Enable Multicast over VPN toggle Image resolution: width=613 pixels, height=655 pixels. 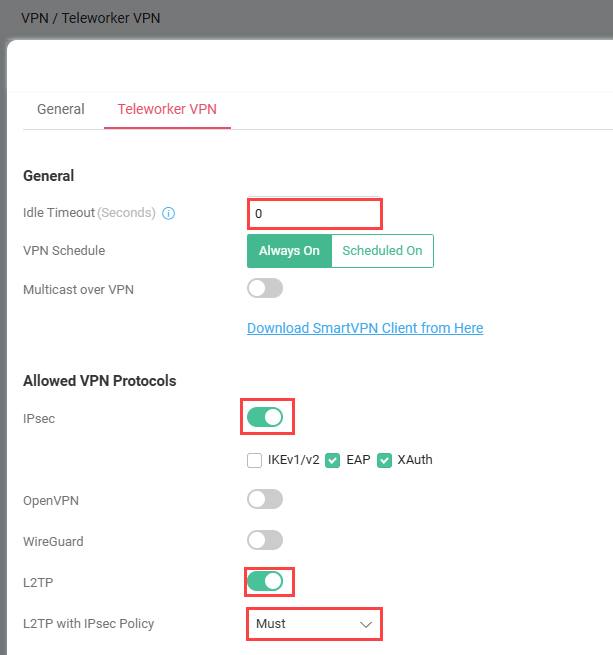[x=265, y=289]
